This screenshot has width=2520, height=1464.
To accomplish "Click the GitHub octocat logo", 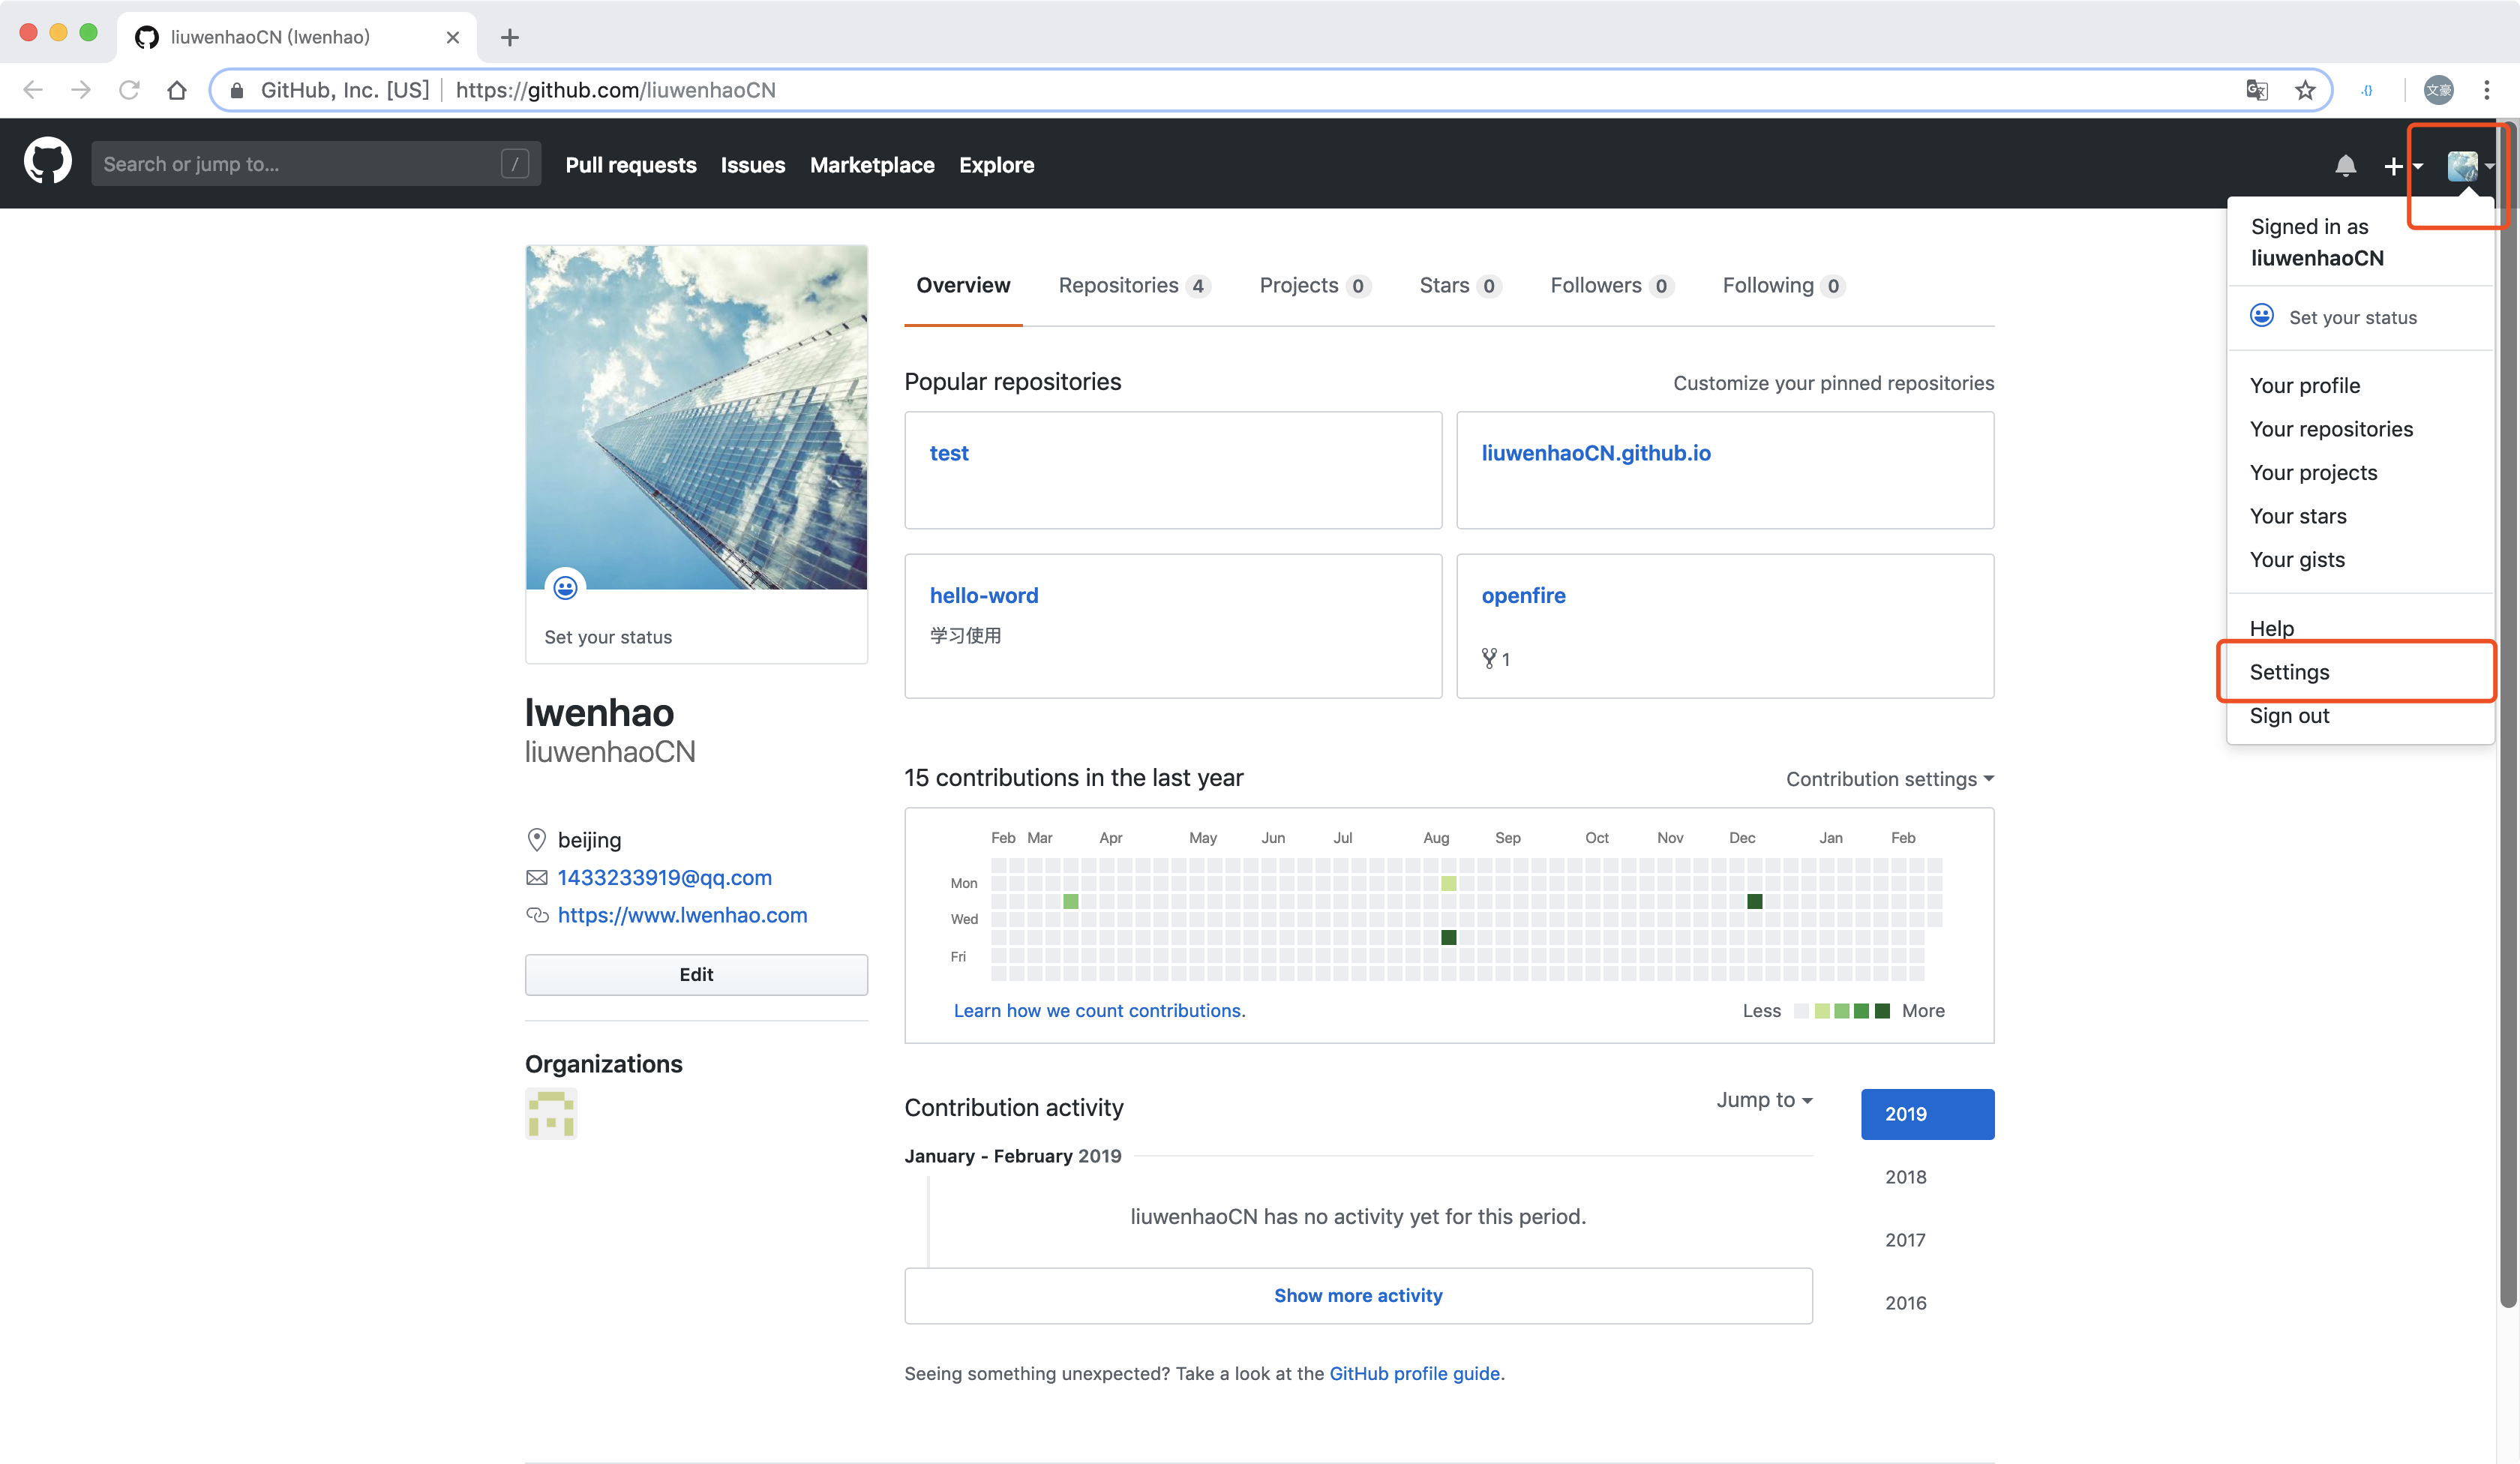I will tap(47, 163).
